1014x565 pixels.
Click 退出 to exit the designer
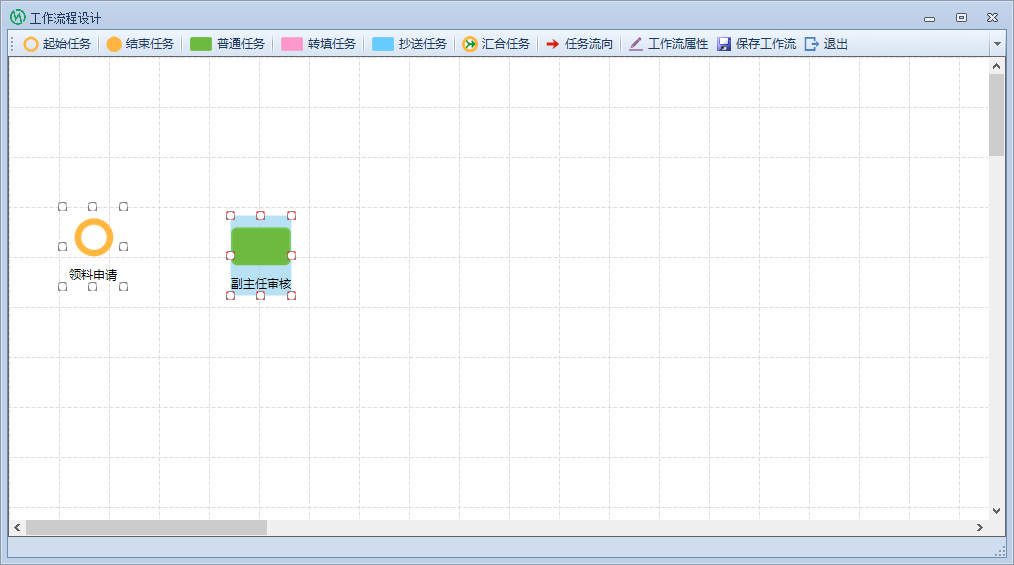tap(826, 44)
